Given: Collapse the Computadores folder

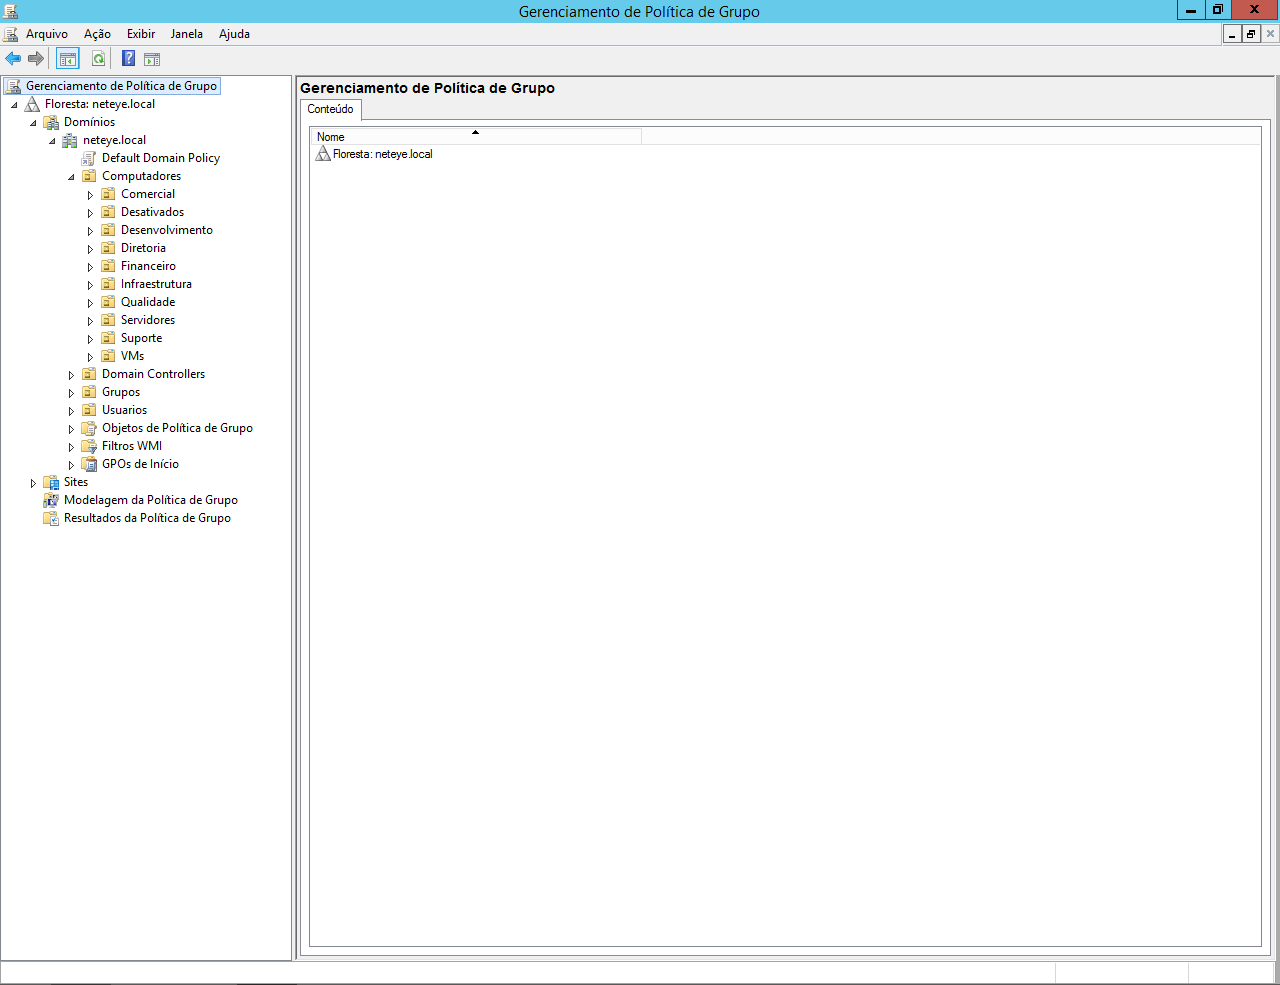Looking at the screenshot, I should tap(71, 177).
